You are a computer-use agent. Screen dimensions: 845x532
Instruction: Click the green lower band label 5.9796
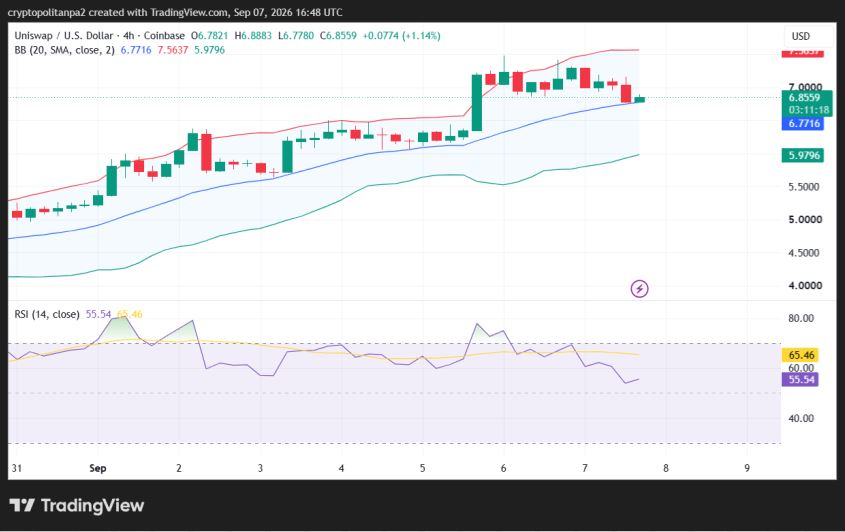804,155
